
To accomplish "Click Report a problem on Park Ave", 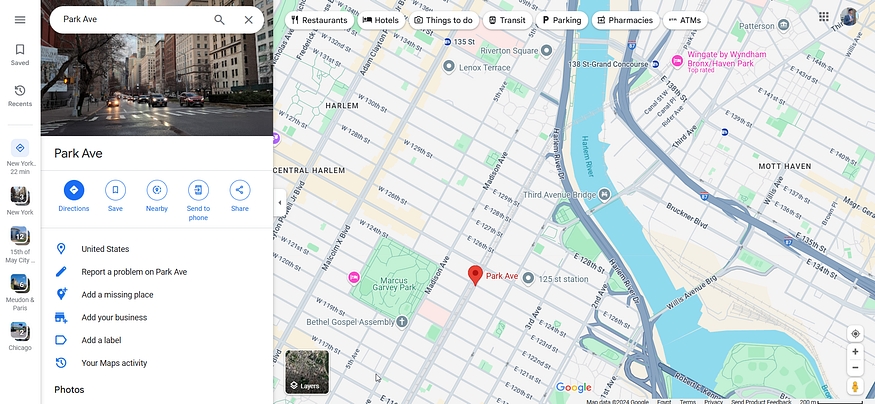I will pyautogui.click(x=134, y=272).
